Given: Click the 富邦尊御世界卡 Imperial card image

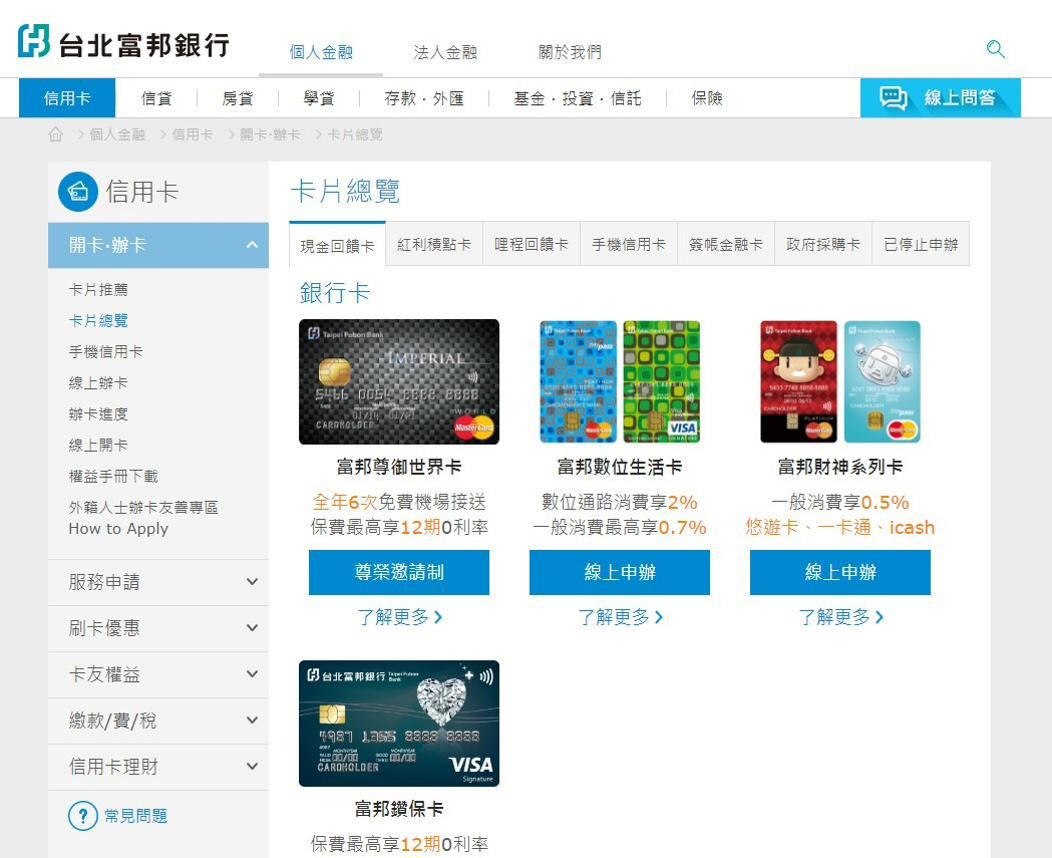Looking at the screenshot, I should pyautogui.click(x=399, y=382).
